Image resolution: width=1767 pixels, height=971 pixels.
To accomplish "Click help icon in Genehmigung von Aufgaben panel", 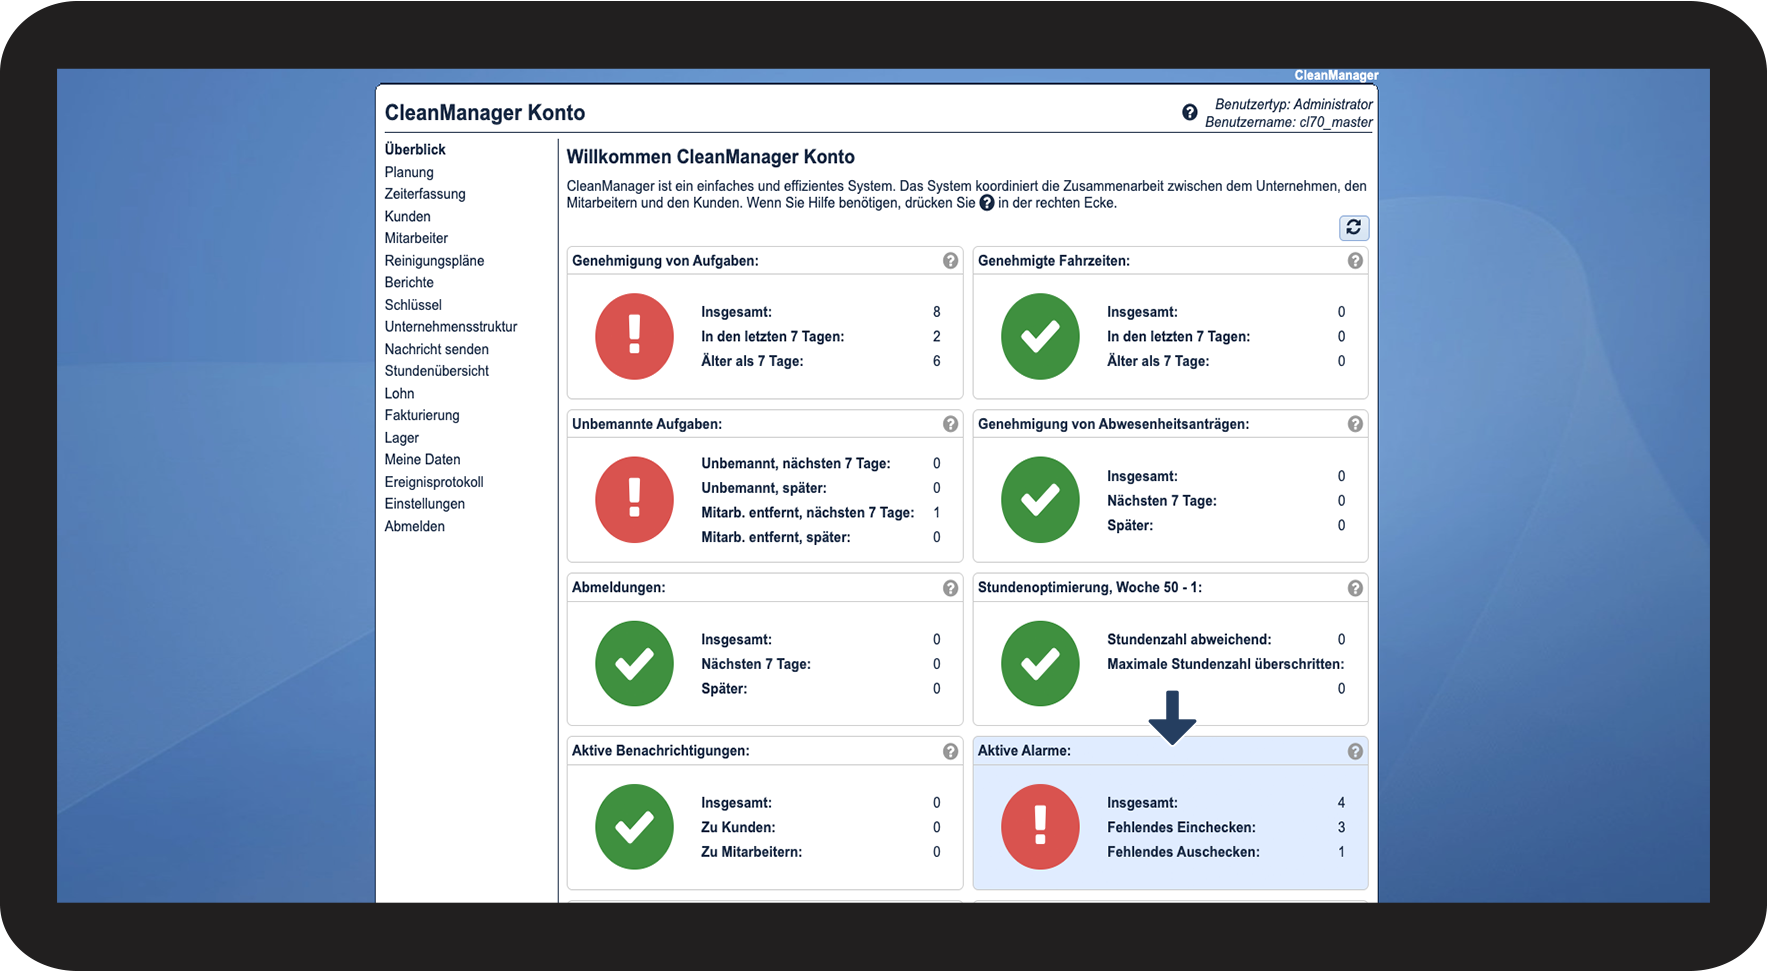I will [950, 261].
